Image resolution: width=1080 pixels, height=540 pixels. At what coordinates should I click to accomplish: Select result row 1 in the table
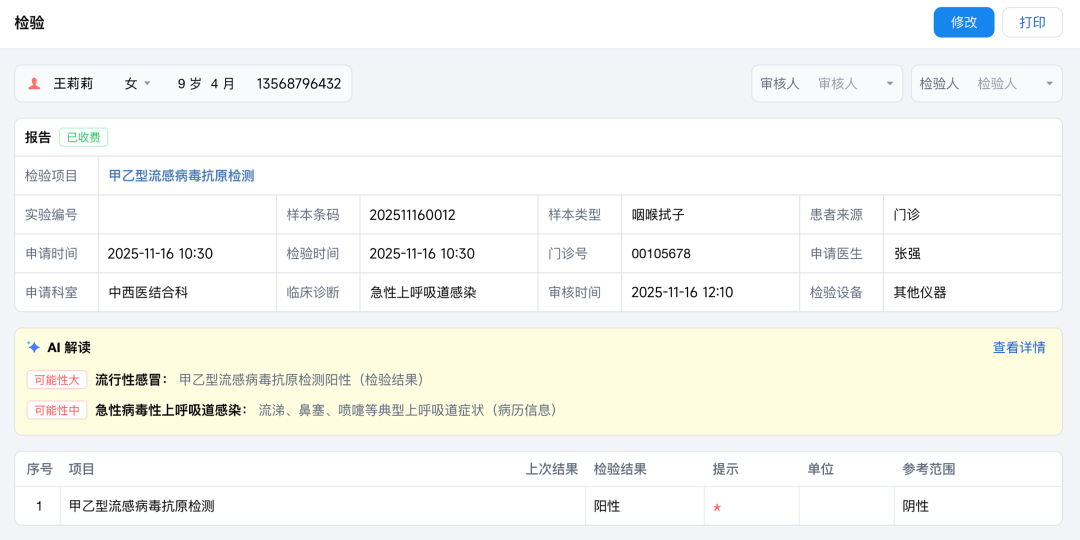(x=140, y=507)
